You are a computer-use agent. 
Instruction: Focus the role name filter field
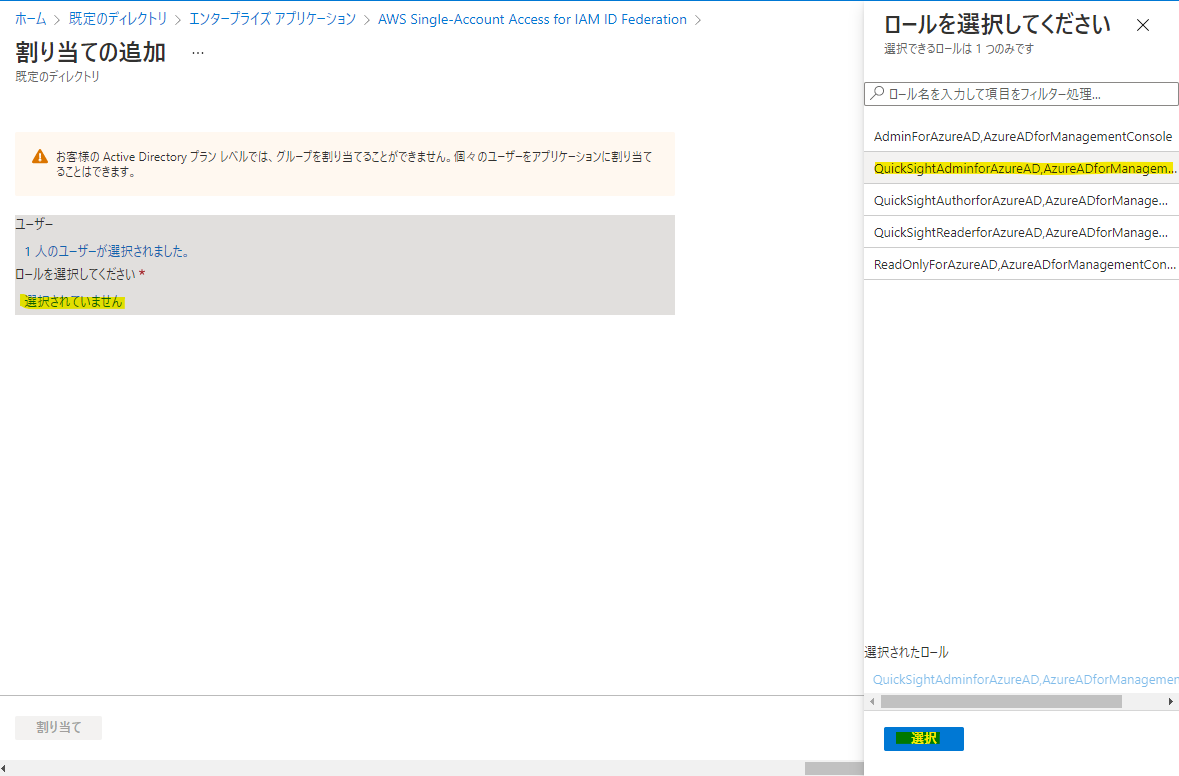click(1021, 94)
